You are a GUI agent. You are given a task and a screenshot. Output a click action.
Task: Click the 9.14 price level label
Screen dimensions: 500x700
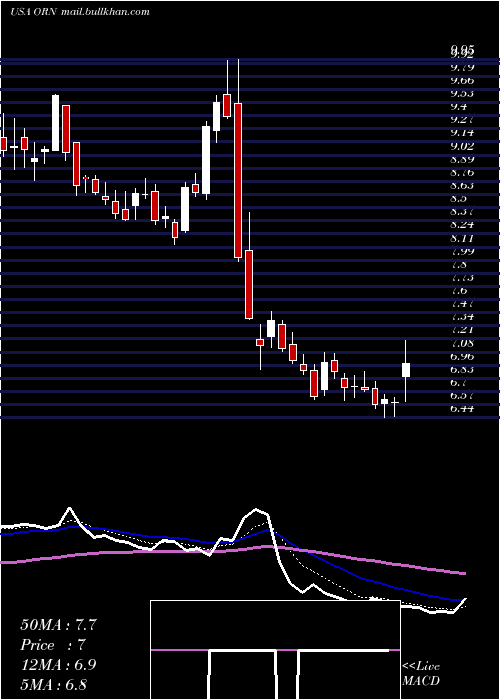pos(462,133)
